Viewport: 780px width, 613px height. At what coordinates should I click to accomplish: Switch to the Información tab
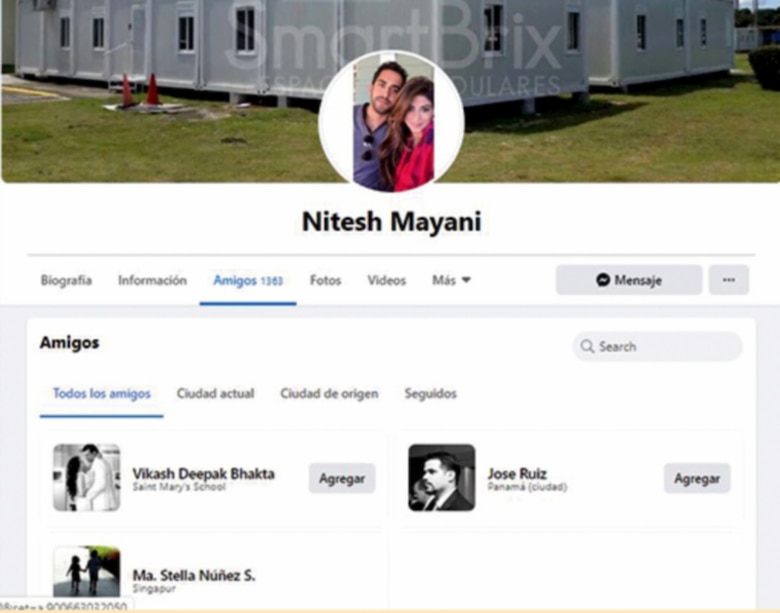coord(152,280)
